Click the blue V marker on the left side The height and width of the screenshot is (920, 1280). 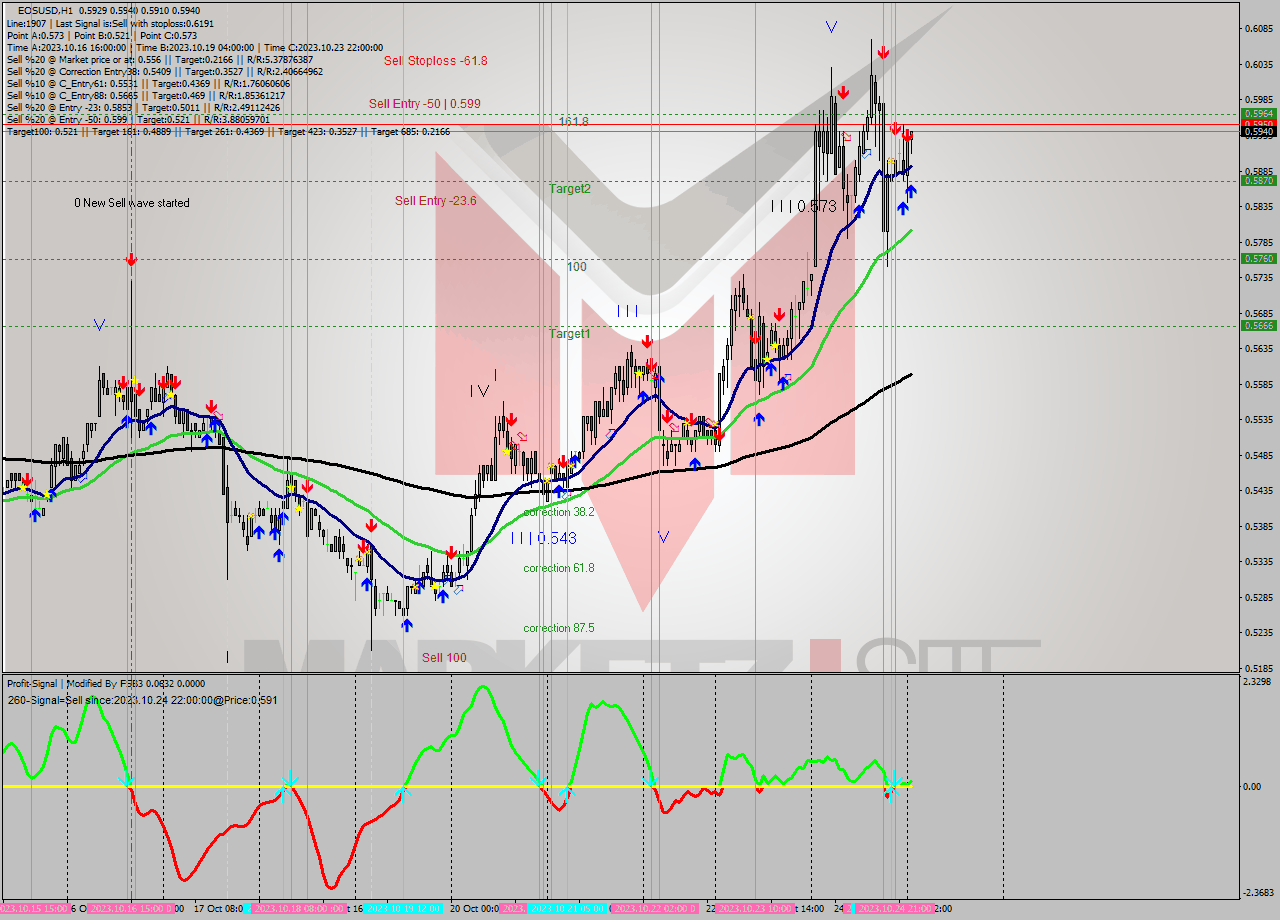[99, 324]
